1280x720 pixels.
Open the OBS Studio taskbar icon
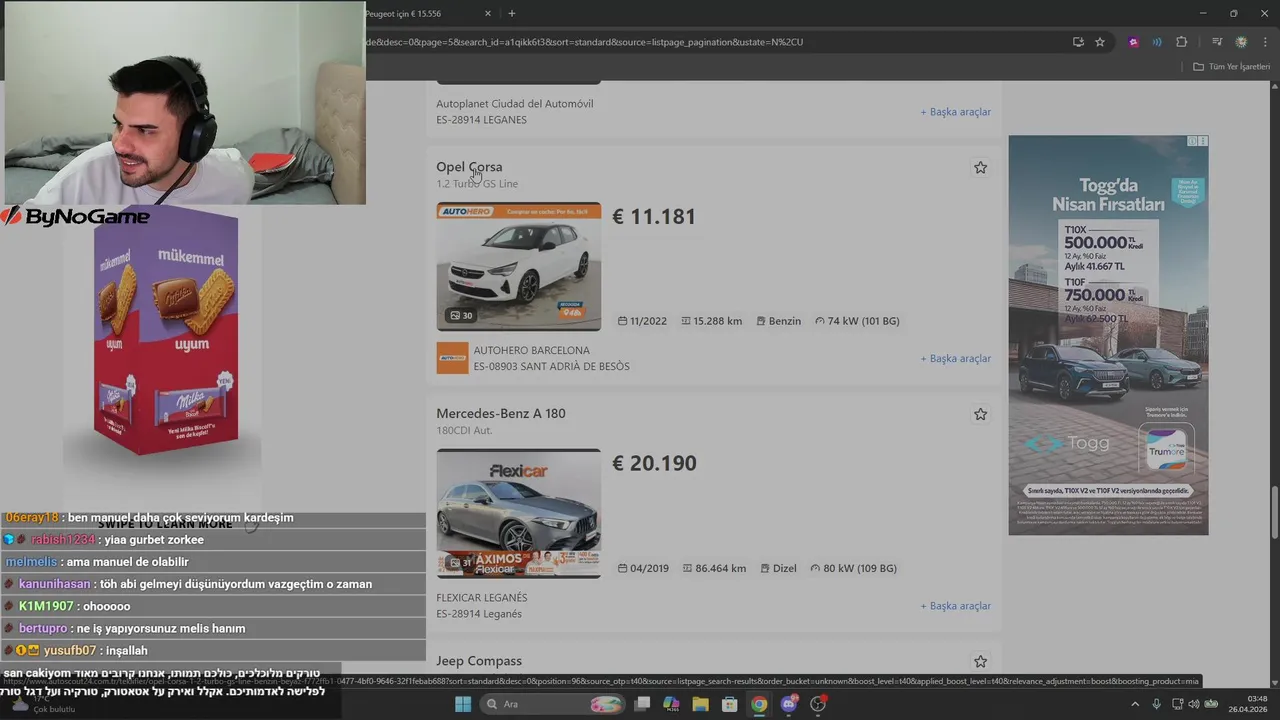tap(818, 705)
